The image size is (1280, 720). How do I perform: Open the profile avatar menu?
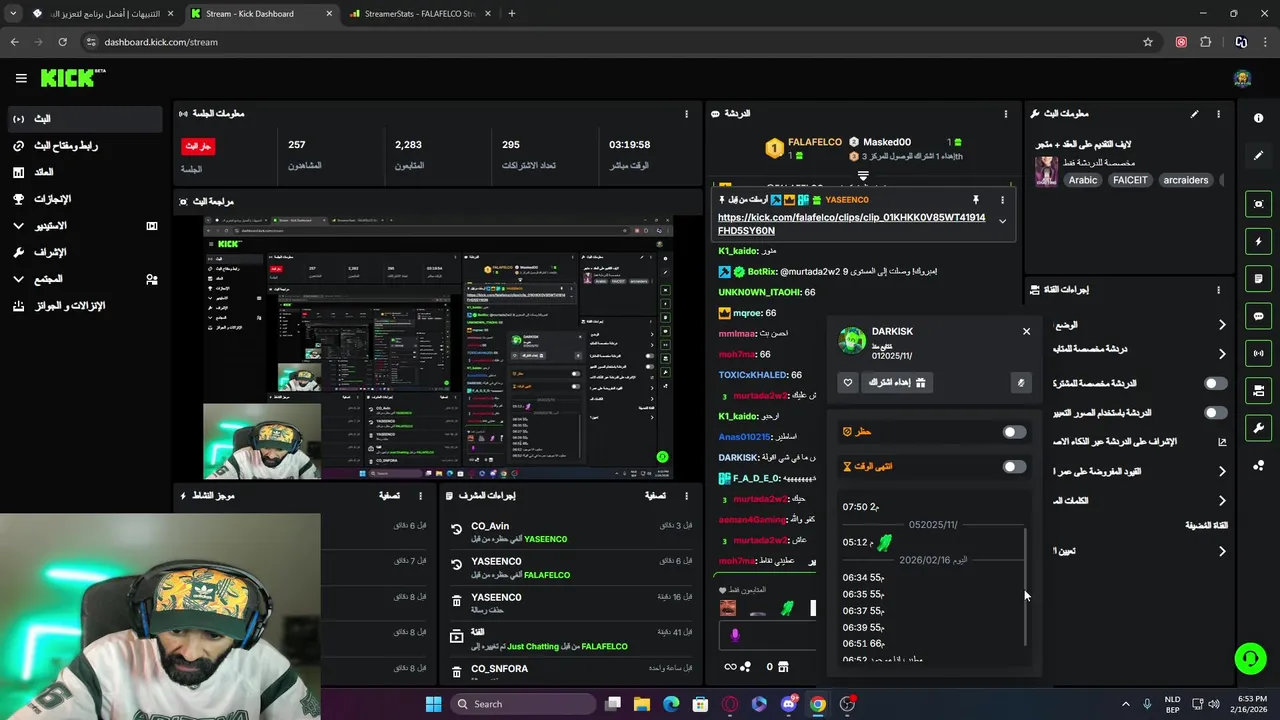tap(1242, 79)
